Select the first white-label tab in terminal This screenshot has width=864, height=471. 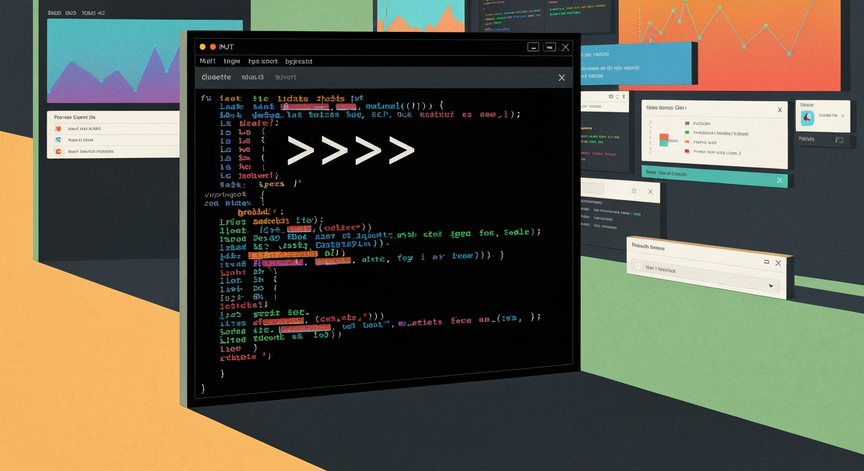pos(216,77)
